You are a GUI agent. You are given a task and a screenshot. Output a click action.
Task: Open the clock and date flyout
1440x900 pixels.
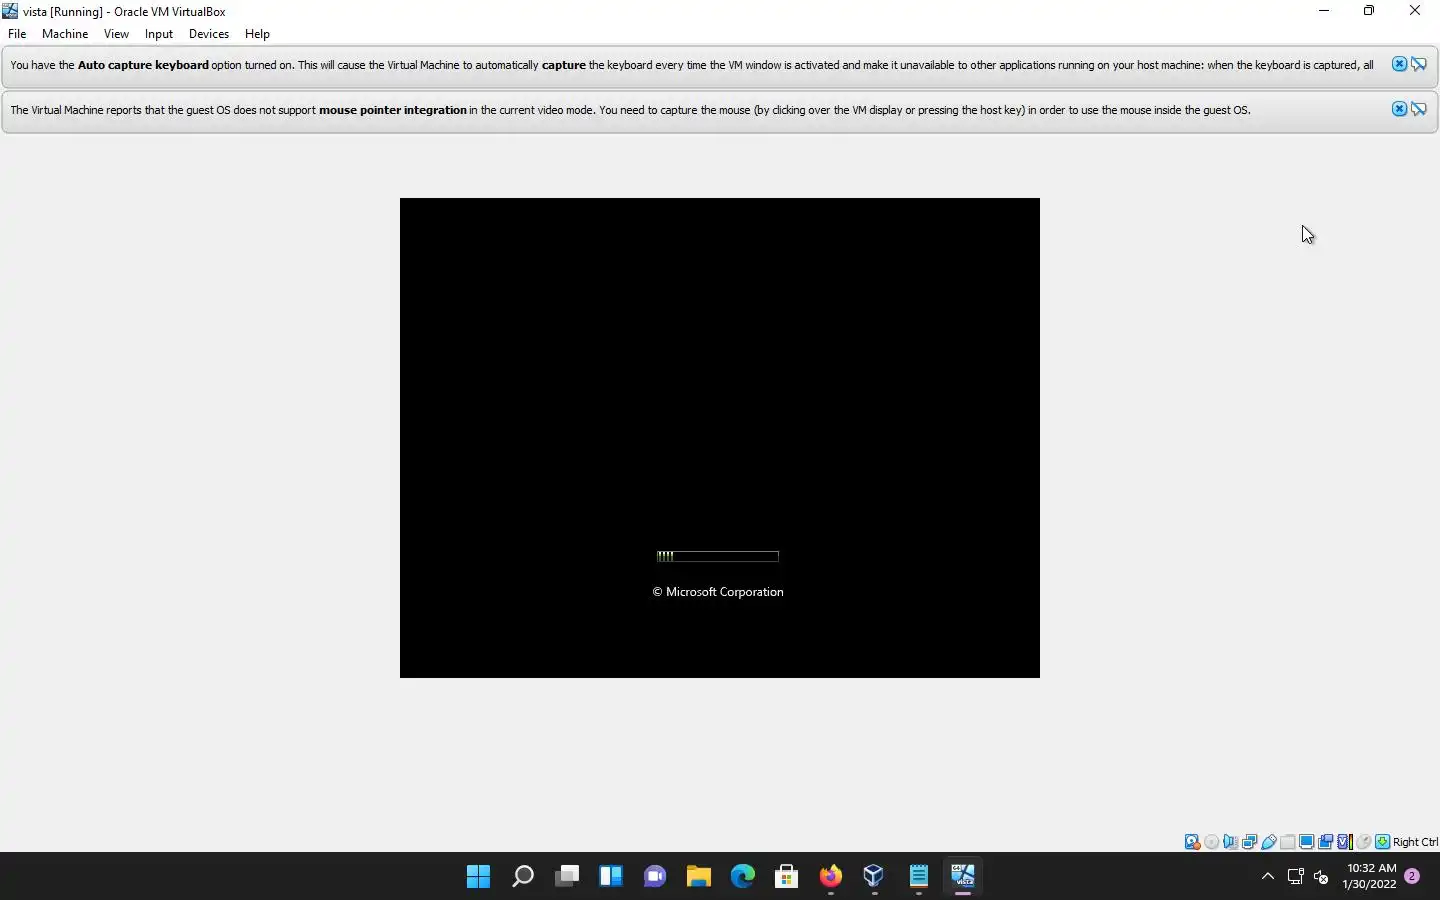[x=1370, y=876]
